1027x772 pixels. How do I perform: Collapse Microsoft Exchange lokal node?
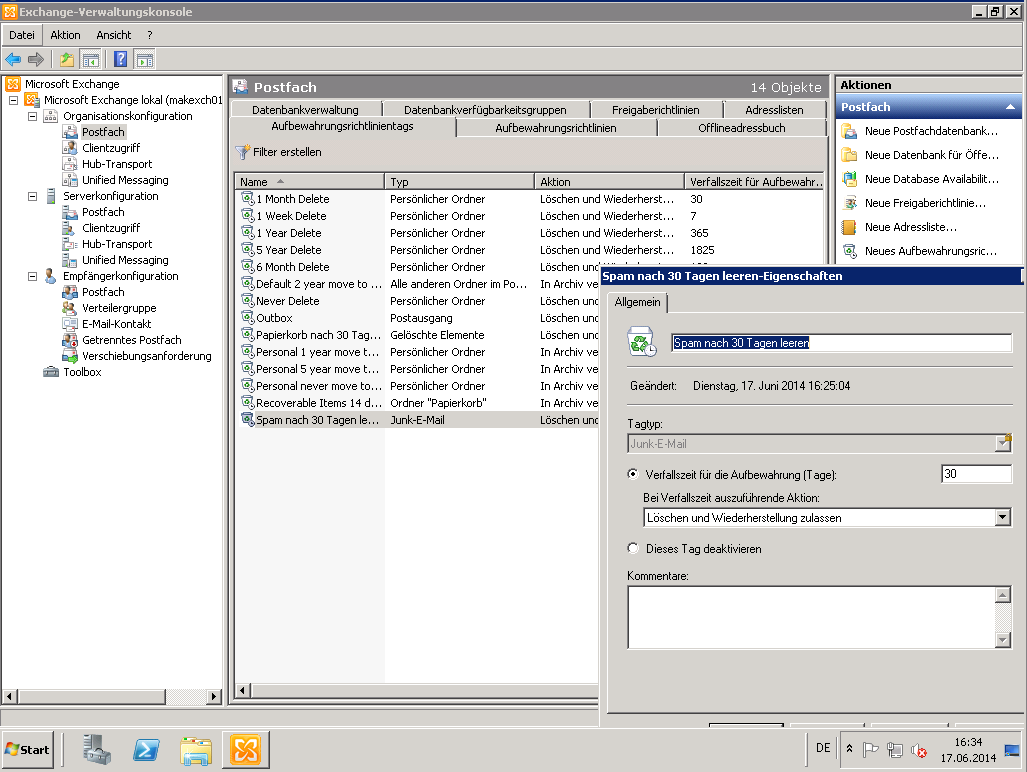click(13, 100)
